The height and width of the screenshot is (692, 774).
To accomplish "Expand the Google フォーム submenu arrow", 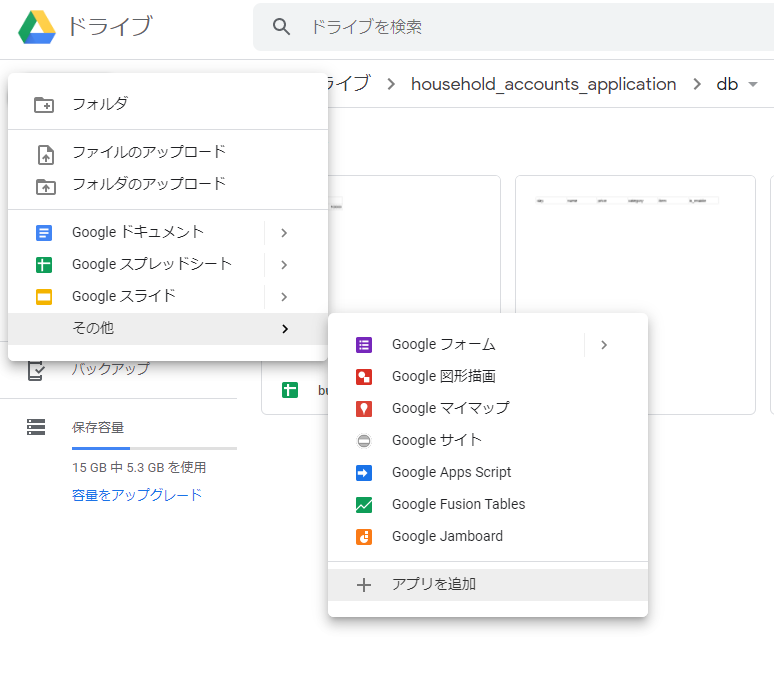I will coord(604,345).
